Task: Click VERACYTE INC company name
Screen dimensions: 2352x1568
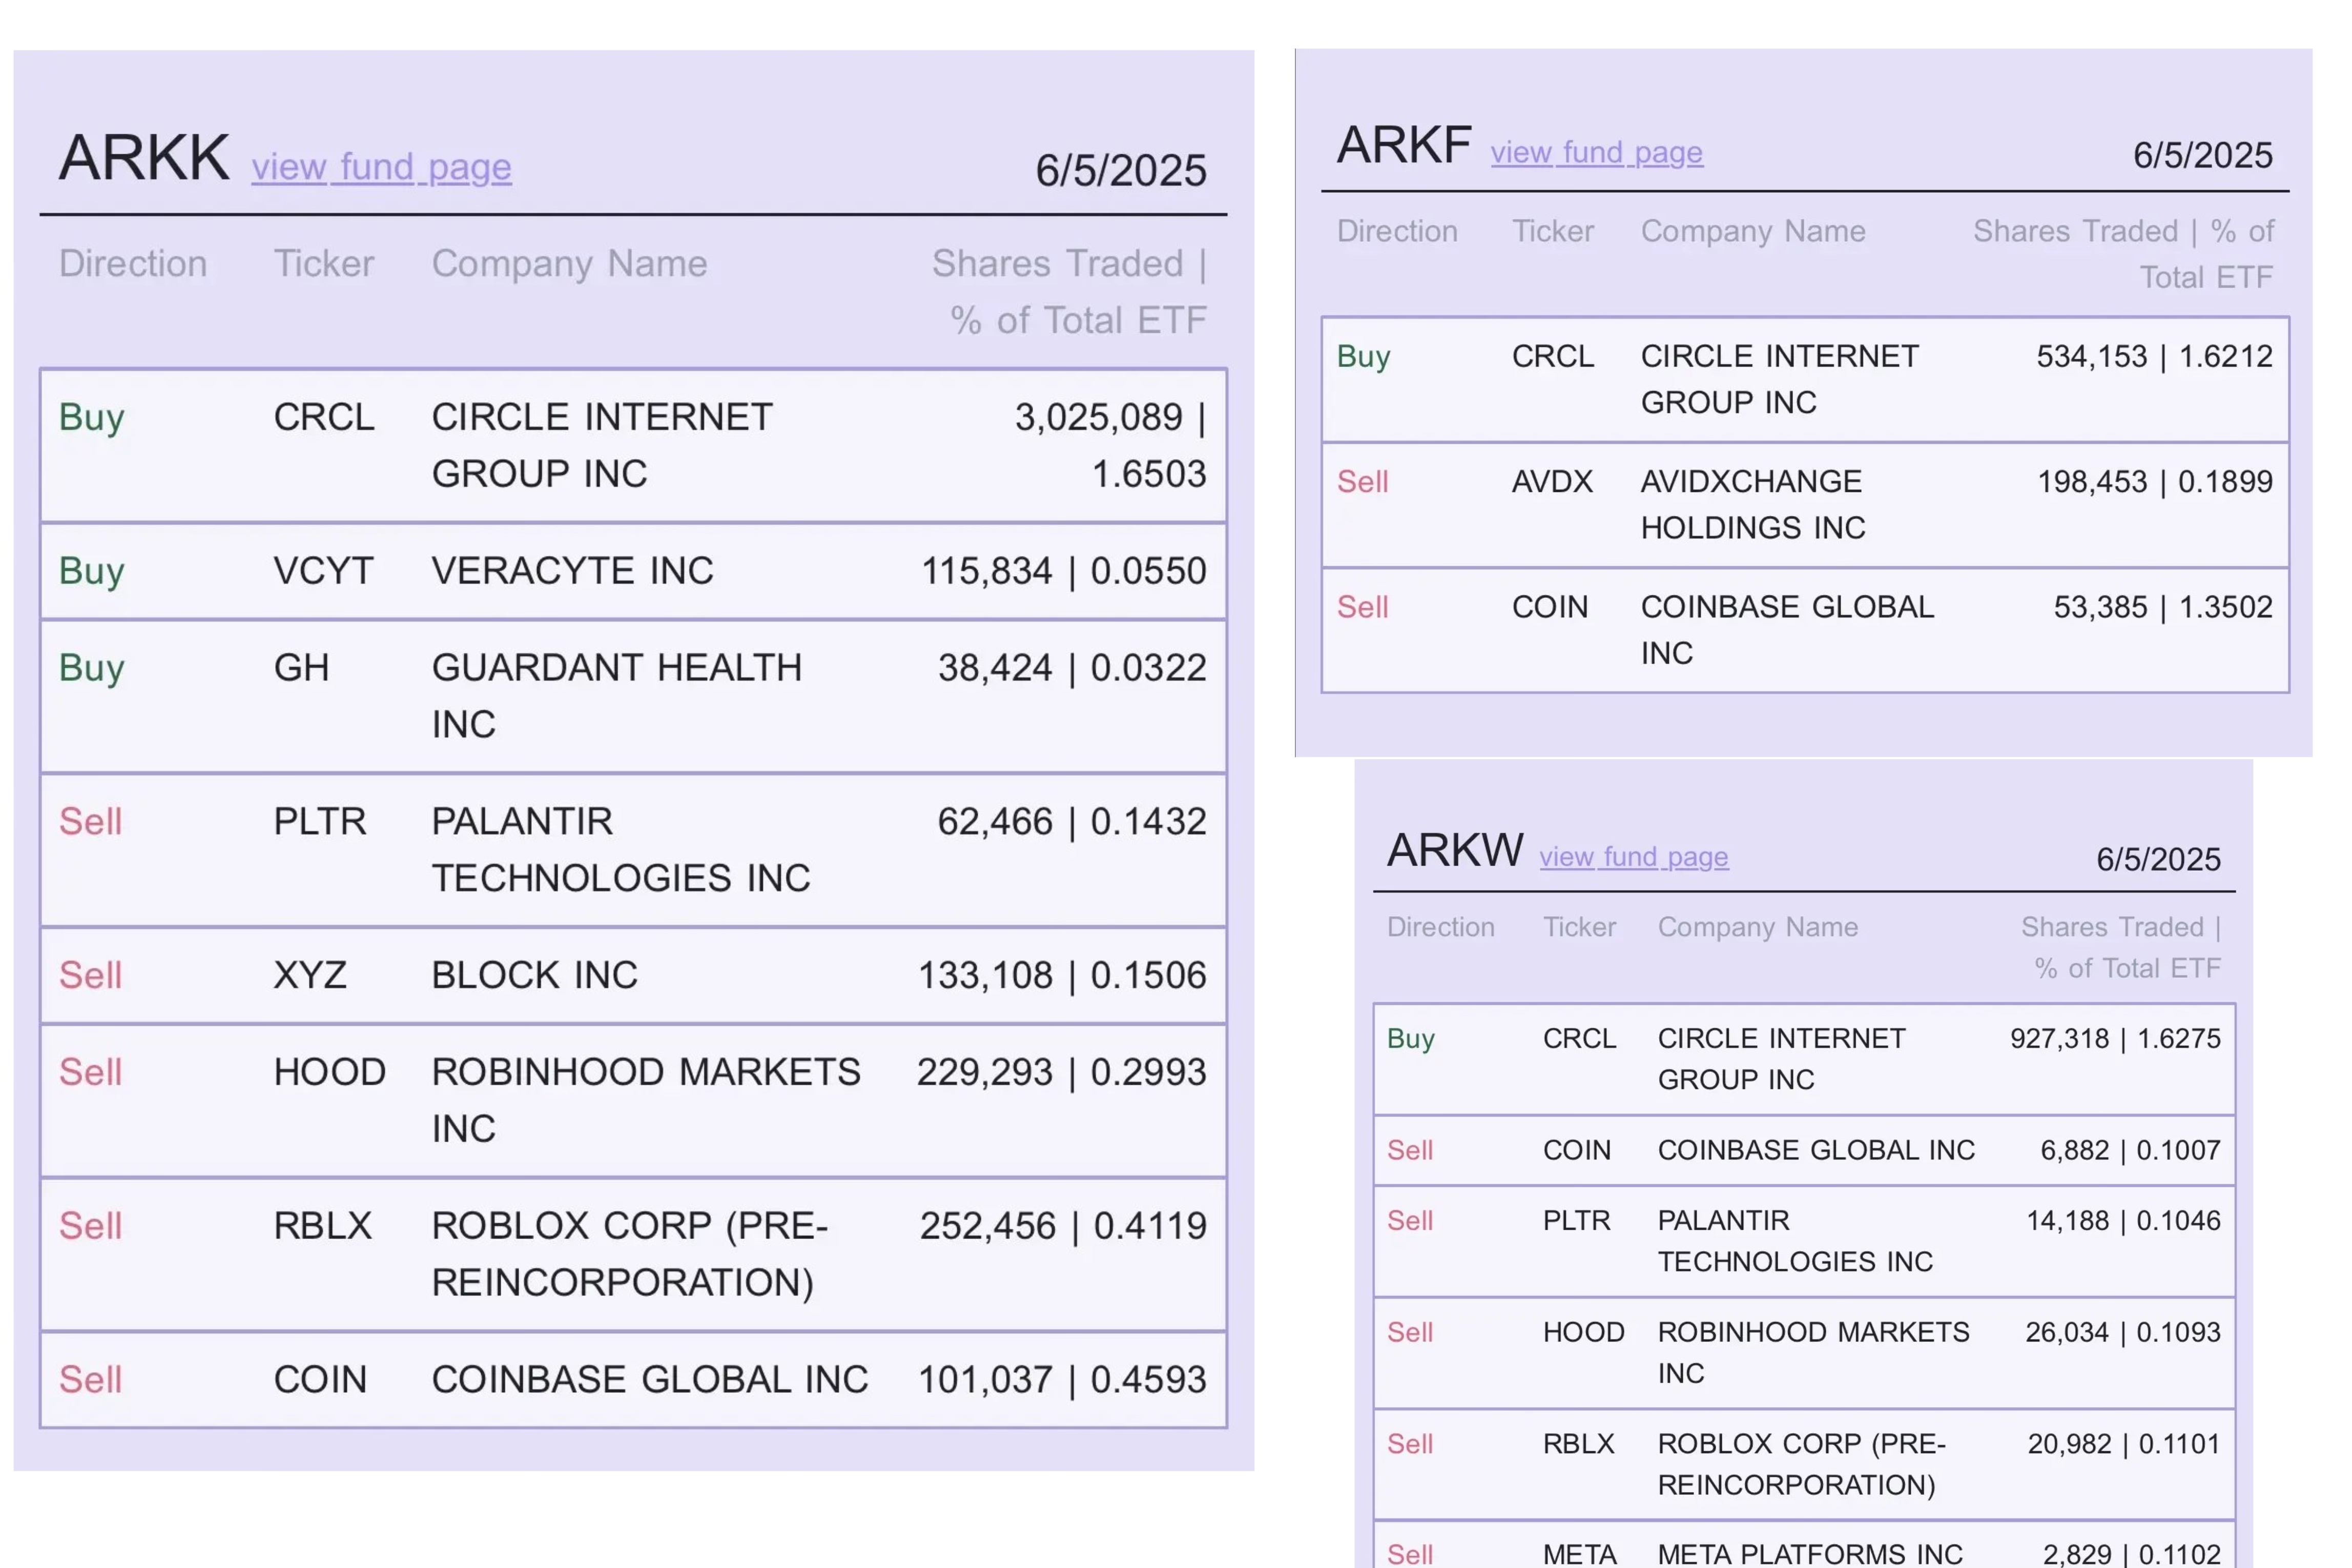Action: tap(572, 571)
